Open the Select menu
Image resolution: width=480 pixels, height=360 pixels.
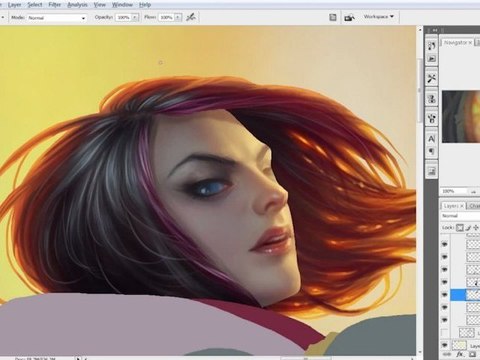[x=35, y=5]
